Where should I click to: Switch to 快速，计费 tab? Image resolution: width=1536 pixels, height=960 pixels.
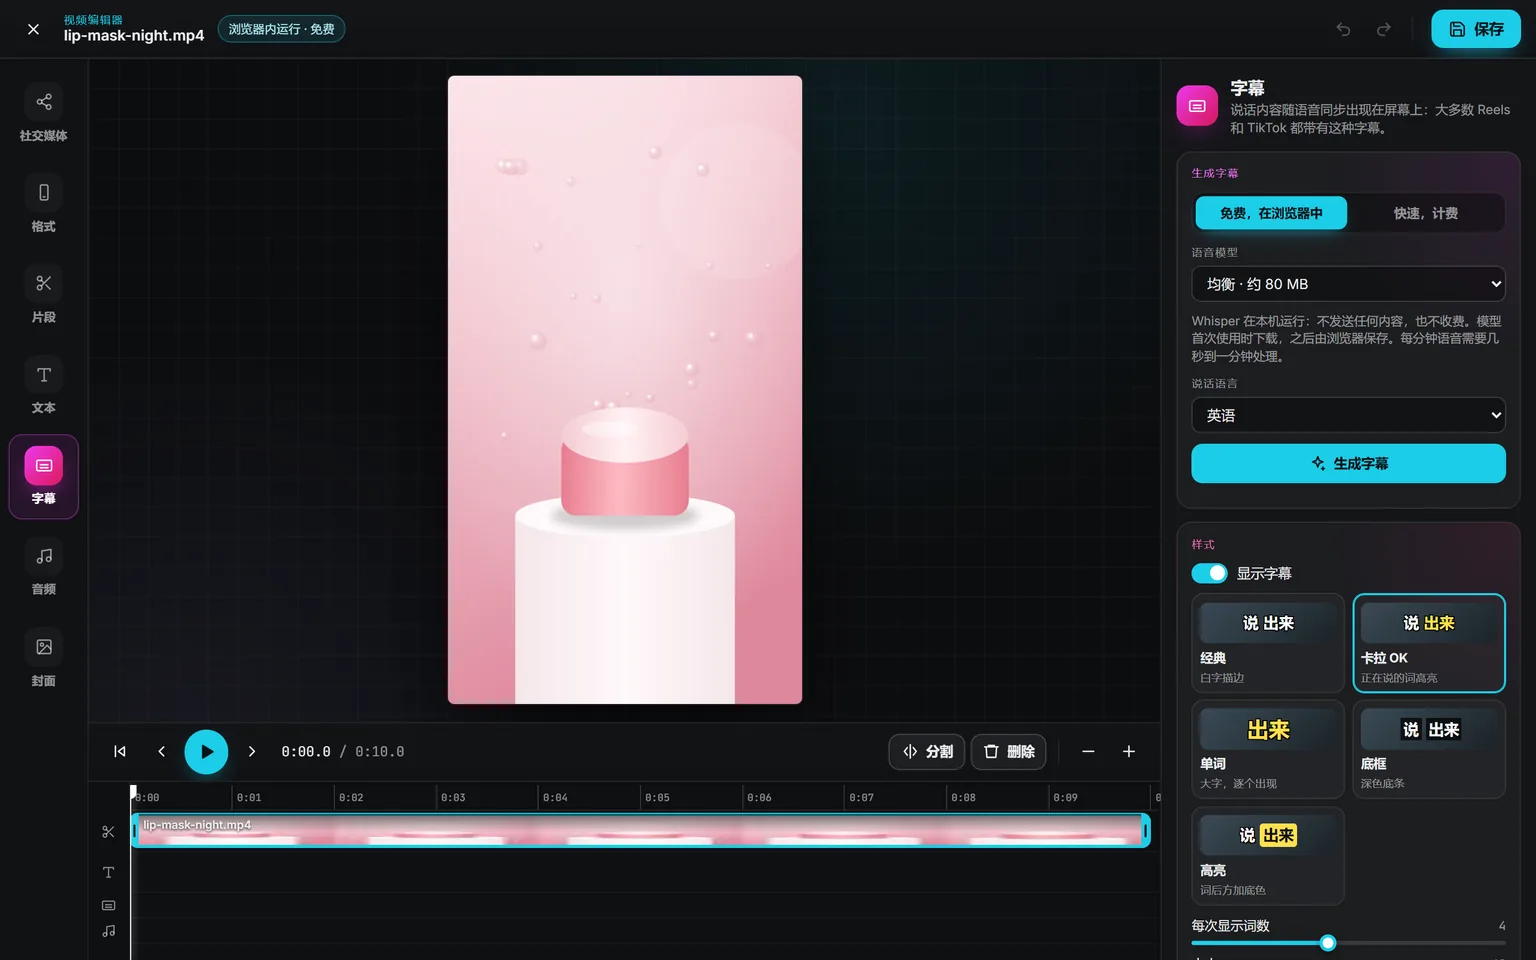(x=1425, y=213)
